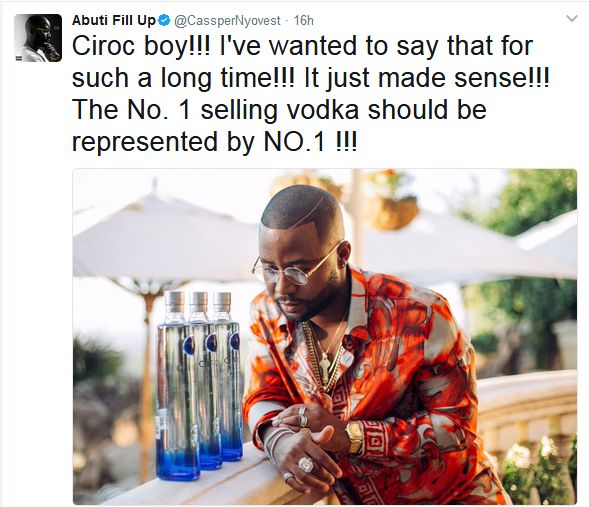589x507 pixels.
Task: Click the line 'The No. 1 selling vodka'
Action: pyautogui.click(x=279, y=110)
